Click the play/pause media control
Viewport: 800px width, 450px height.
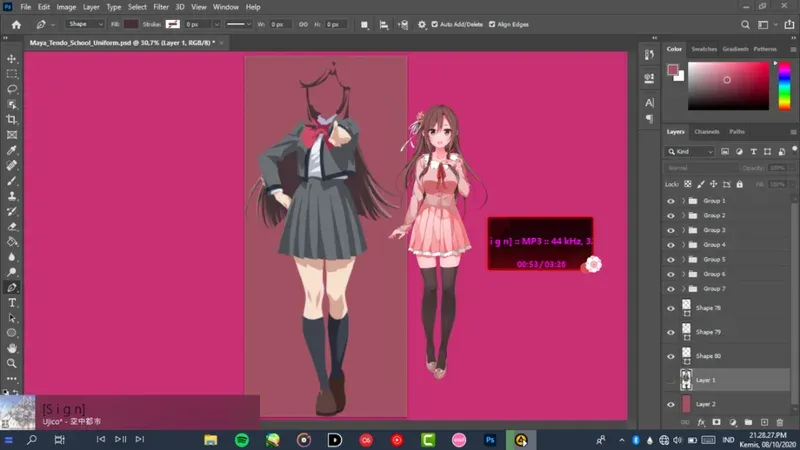pos(120,439)
